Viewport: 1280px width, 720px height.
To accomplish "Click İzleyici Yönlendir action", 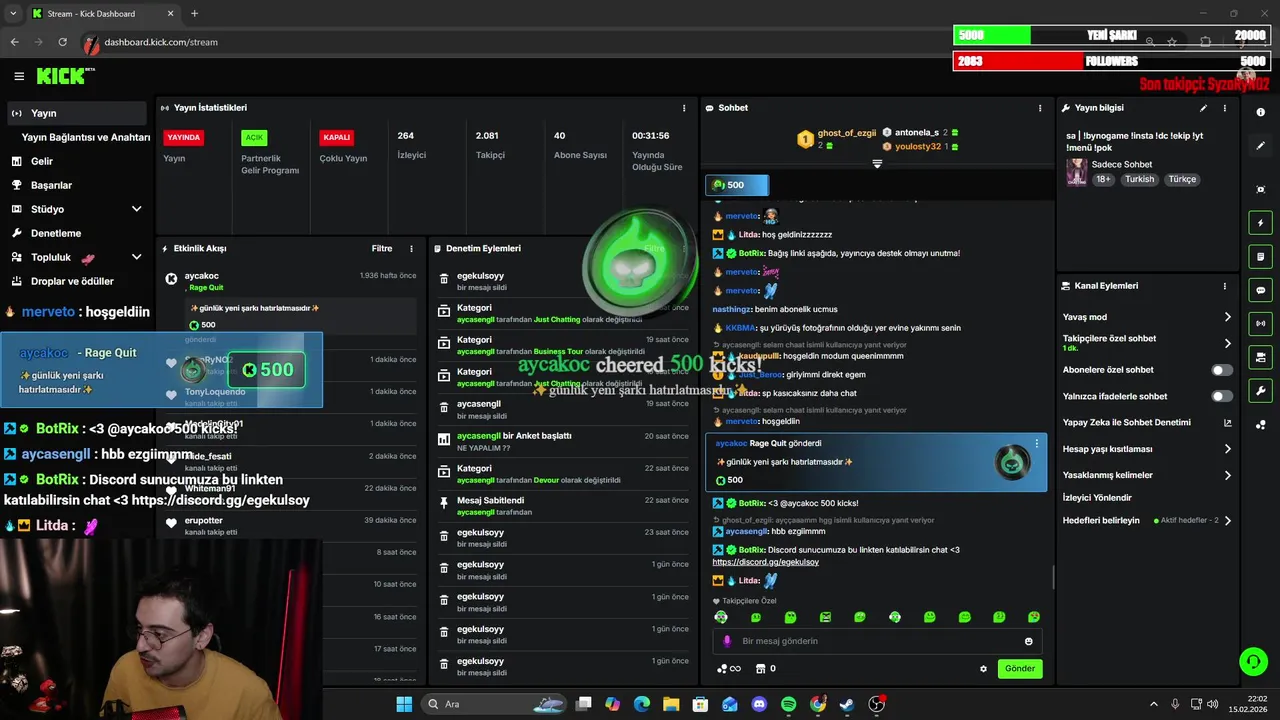I will (1097, 497).
